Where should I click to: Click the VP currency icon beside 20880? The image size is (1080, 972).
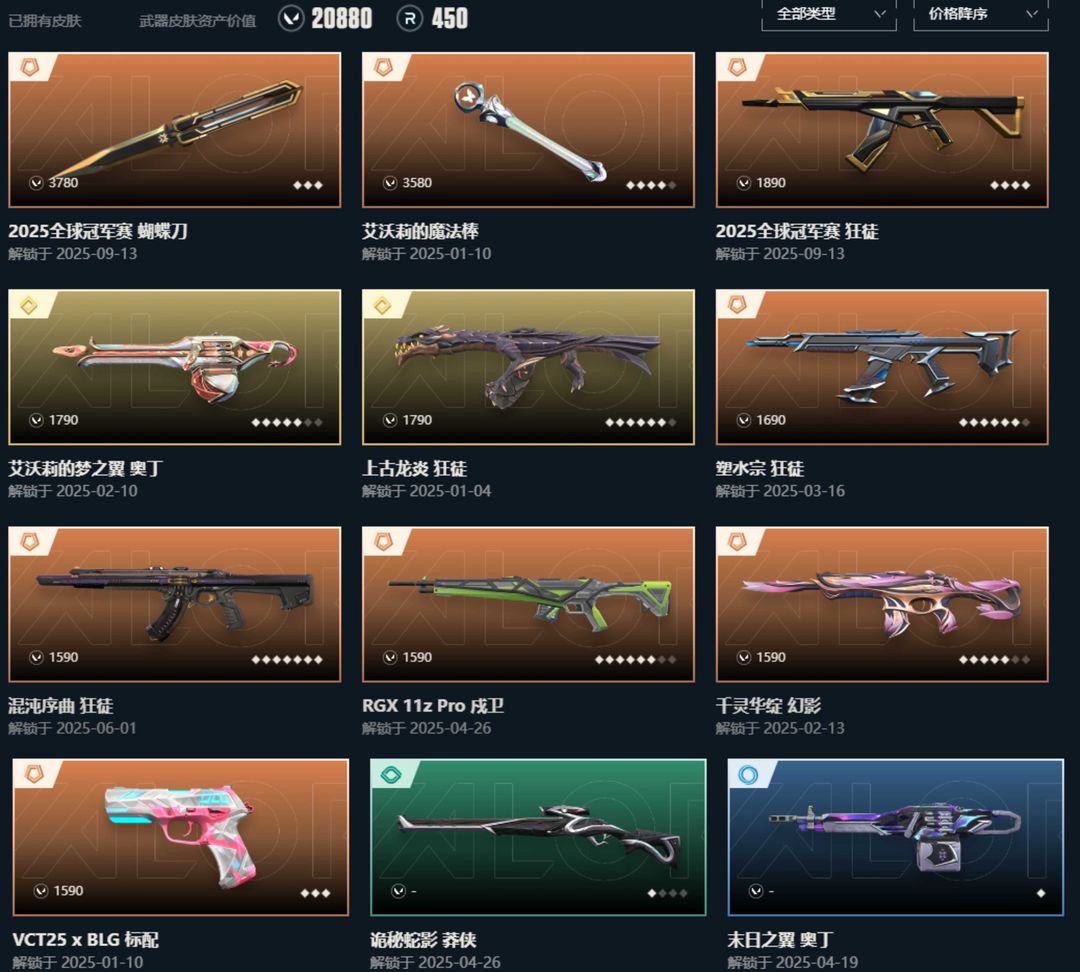291,19
